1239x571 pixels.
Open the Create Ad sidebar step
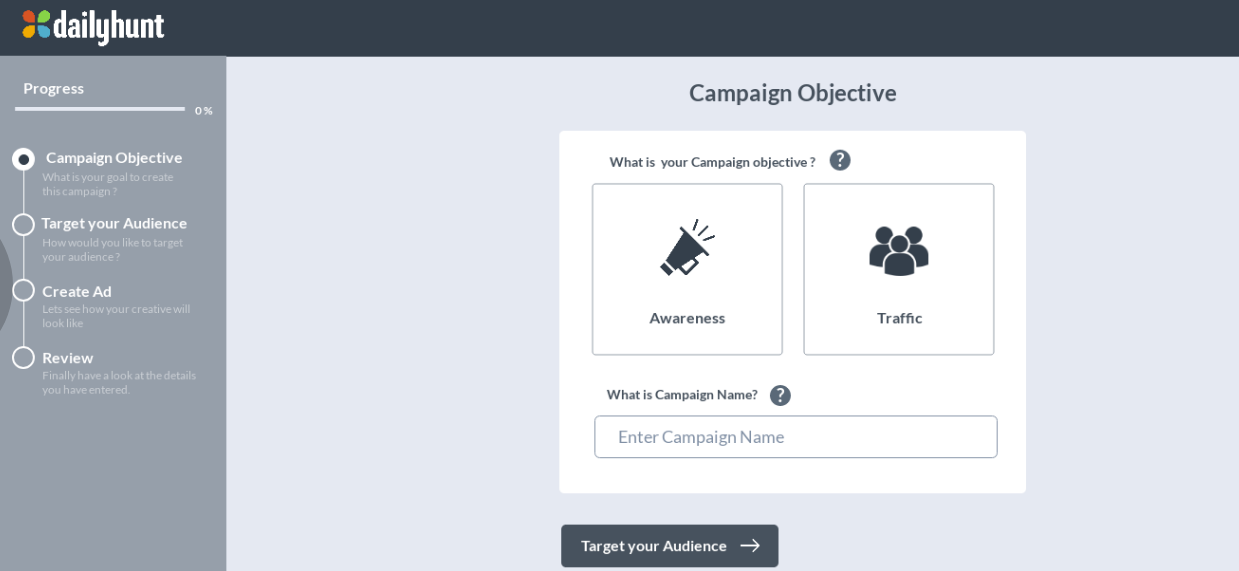point(77,291)
